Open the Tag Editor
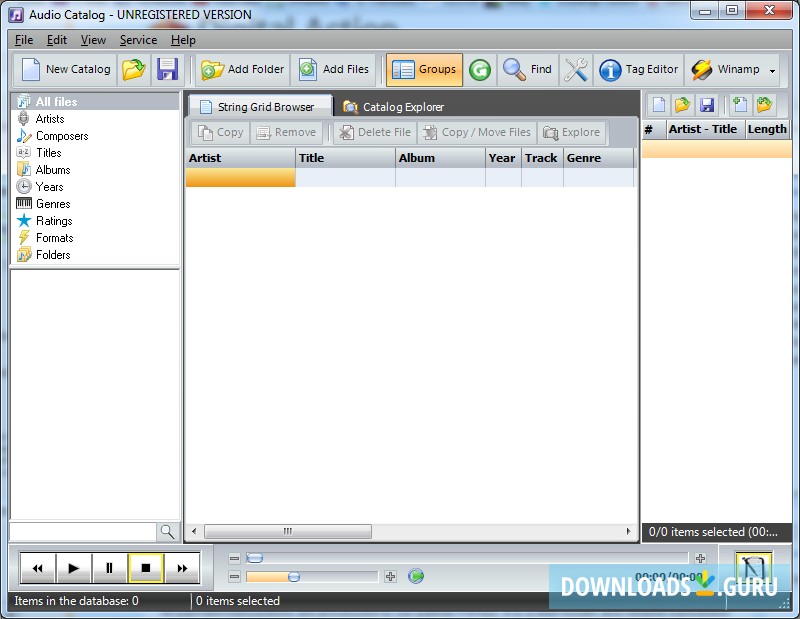Image resolution: width=800 pixels, height=619 pixels. point(639,69)
